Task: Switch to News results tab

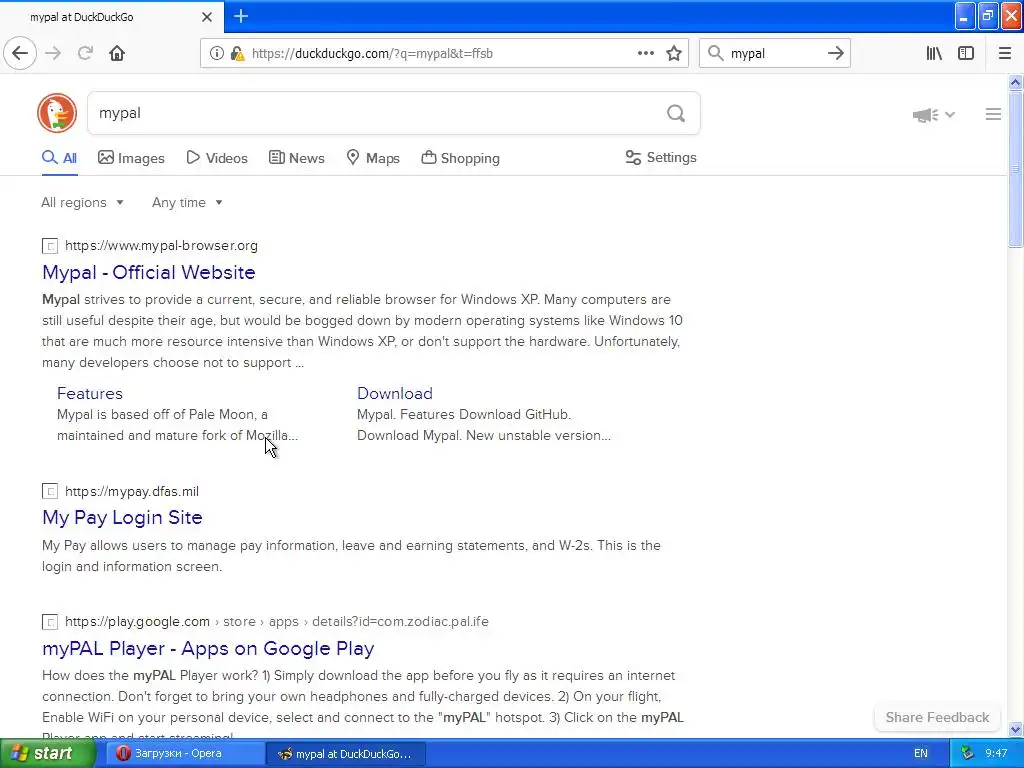Action: [x=296, y=158]
